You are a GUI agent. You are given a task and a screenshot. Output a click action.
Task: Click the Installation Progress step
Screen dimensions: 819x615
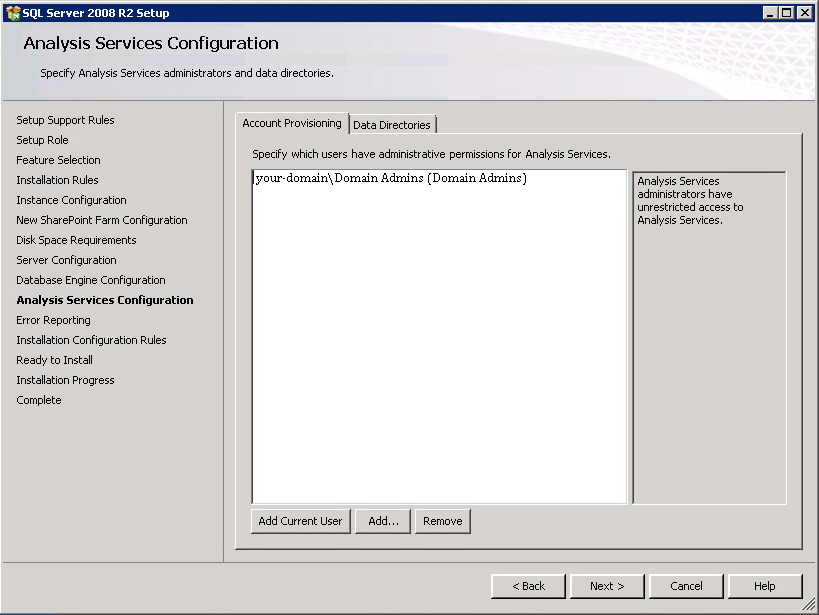pyautogui.click(x=65, y=380)
